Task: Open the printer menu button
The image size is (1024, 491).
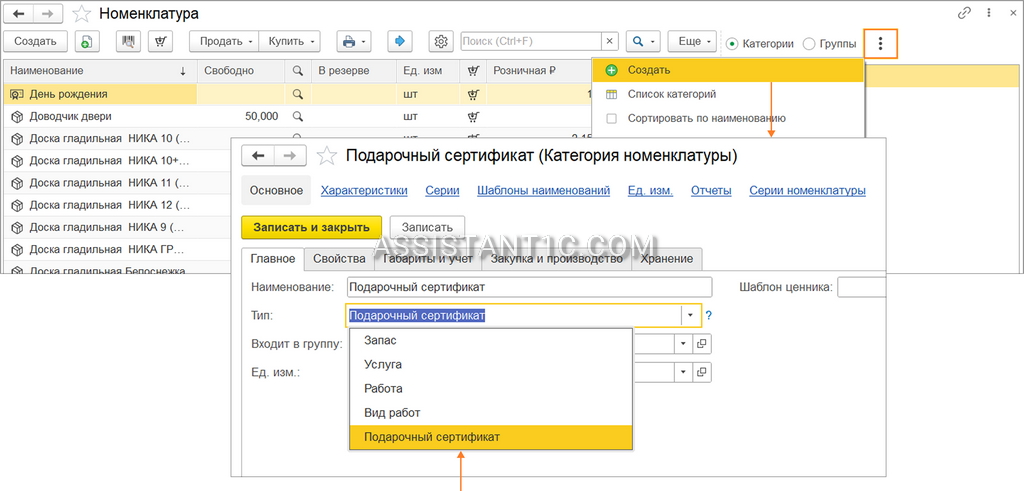Action: (354, 41)
